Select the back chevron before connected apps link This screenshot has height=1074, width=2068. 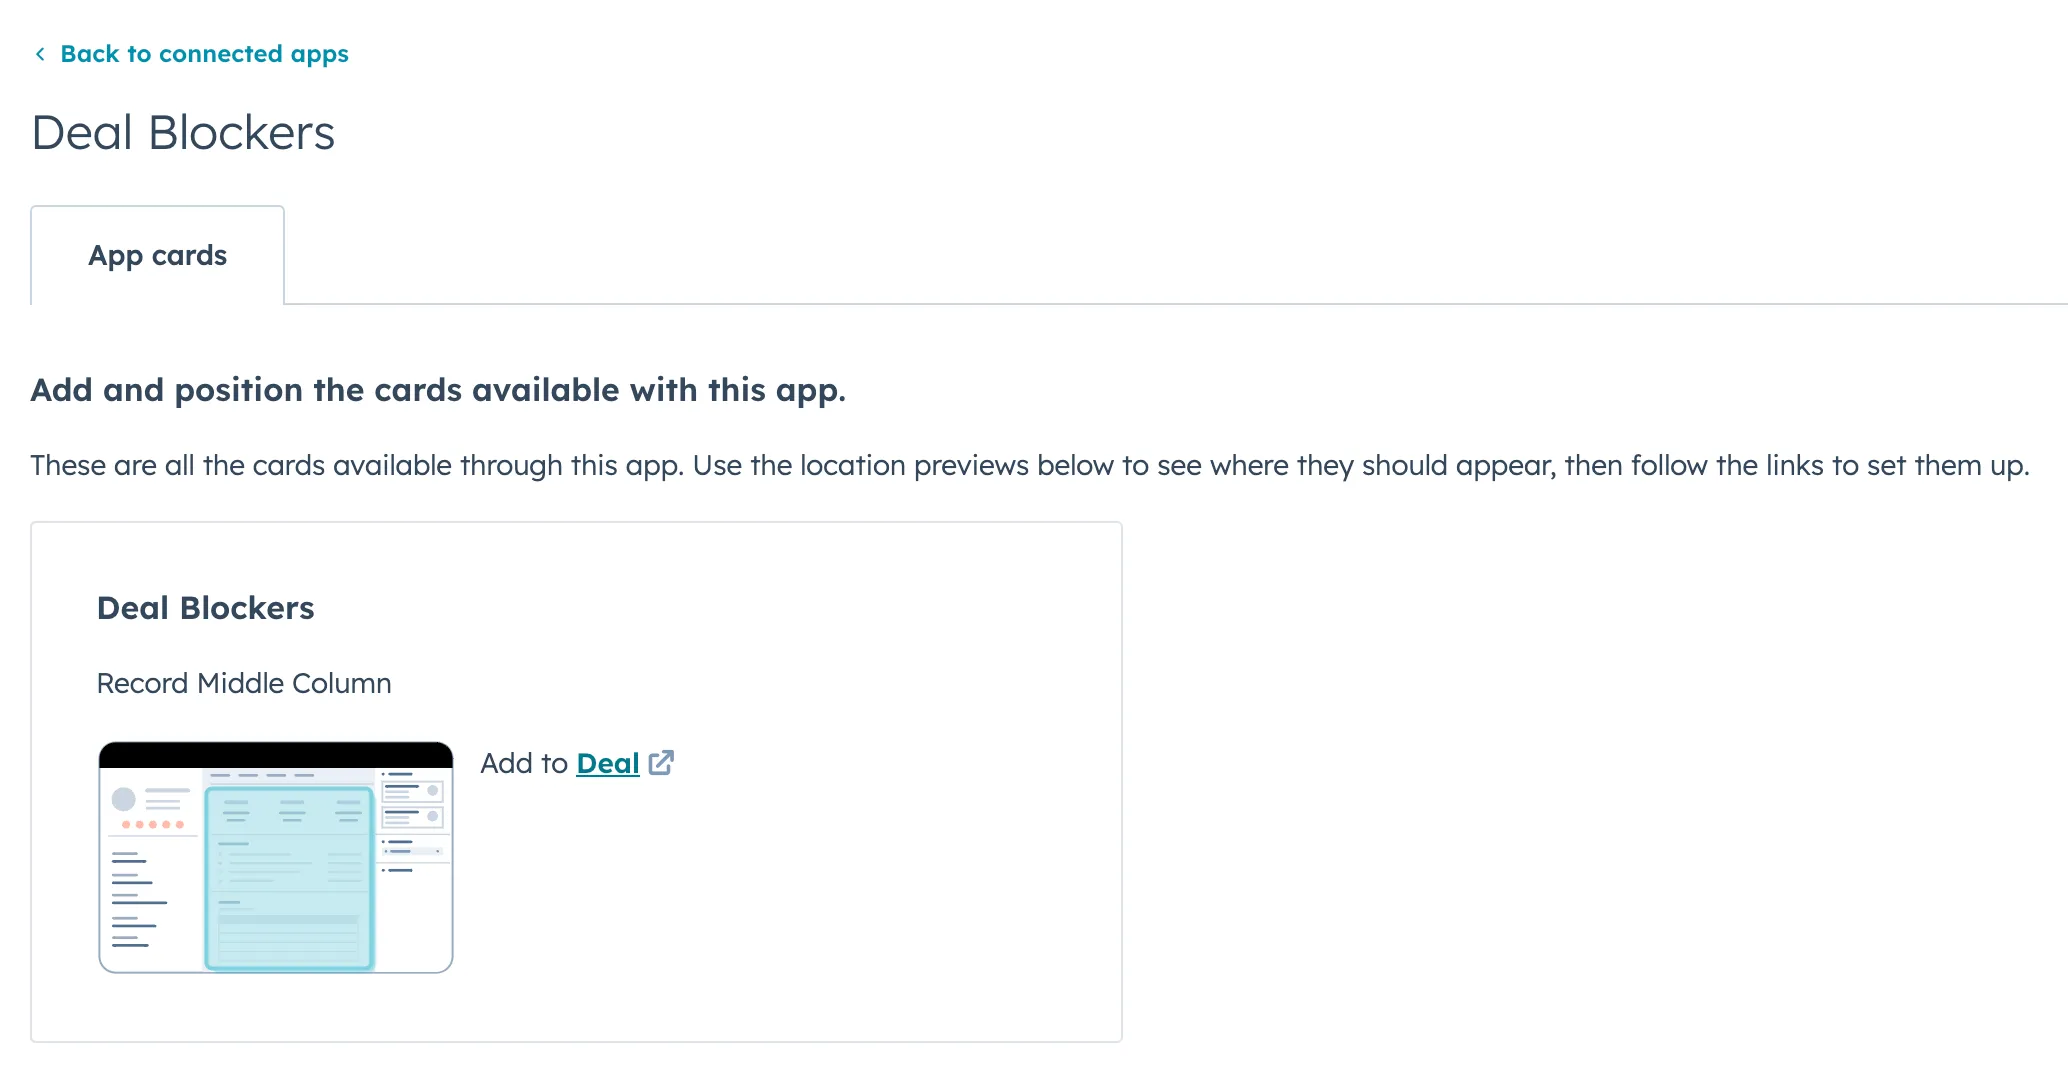39,54
